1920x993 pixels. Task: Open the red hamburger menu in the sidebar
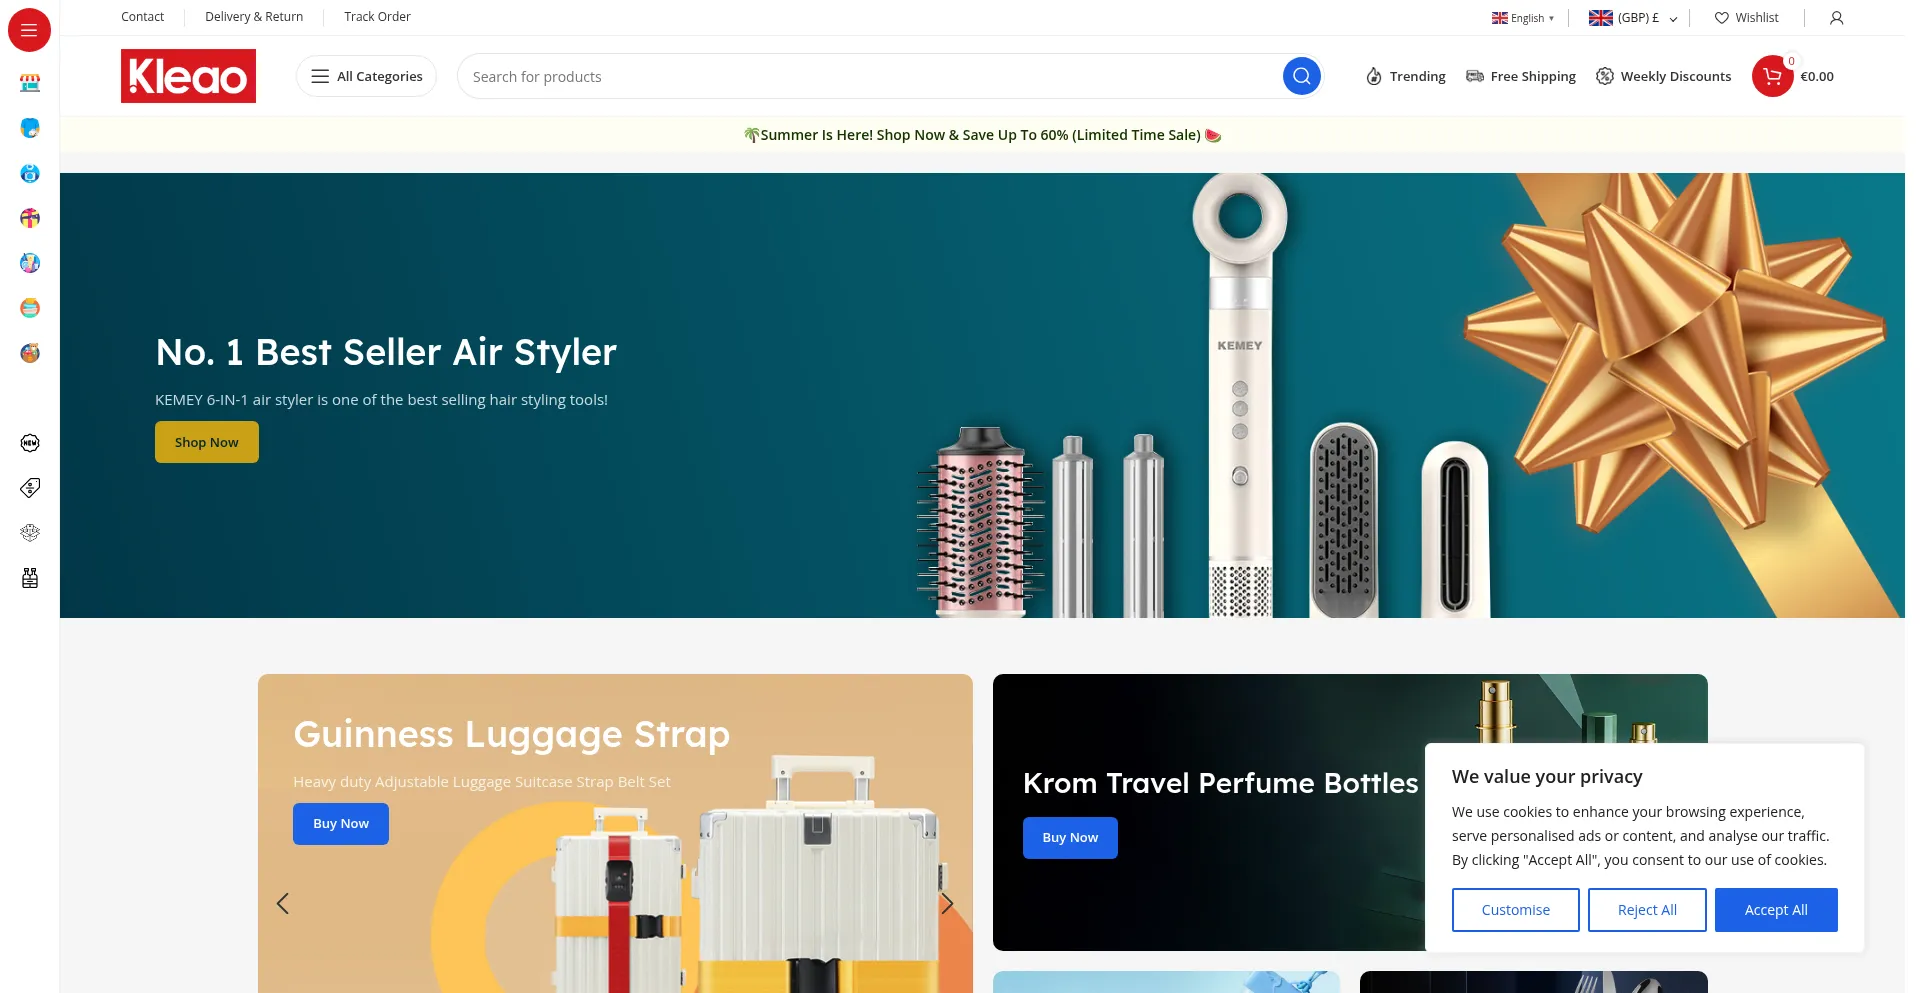(x=29, y=30)
